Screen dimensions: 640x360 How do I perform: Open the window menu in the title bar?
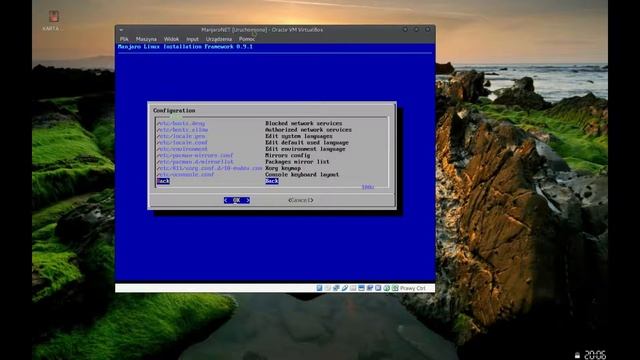[121, 30]
